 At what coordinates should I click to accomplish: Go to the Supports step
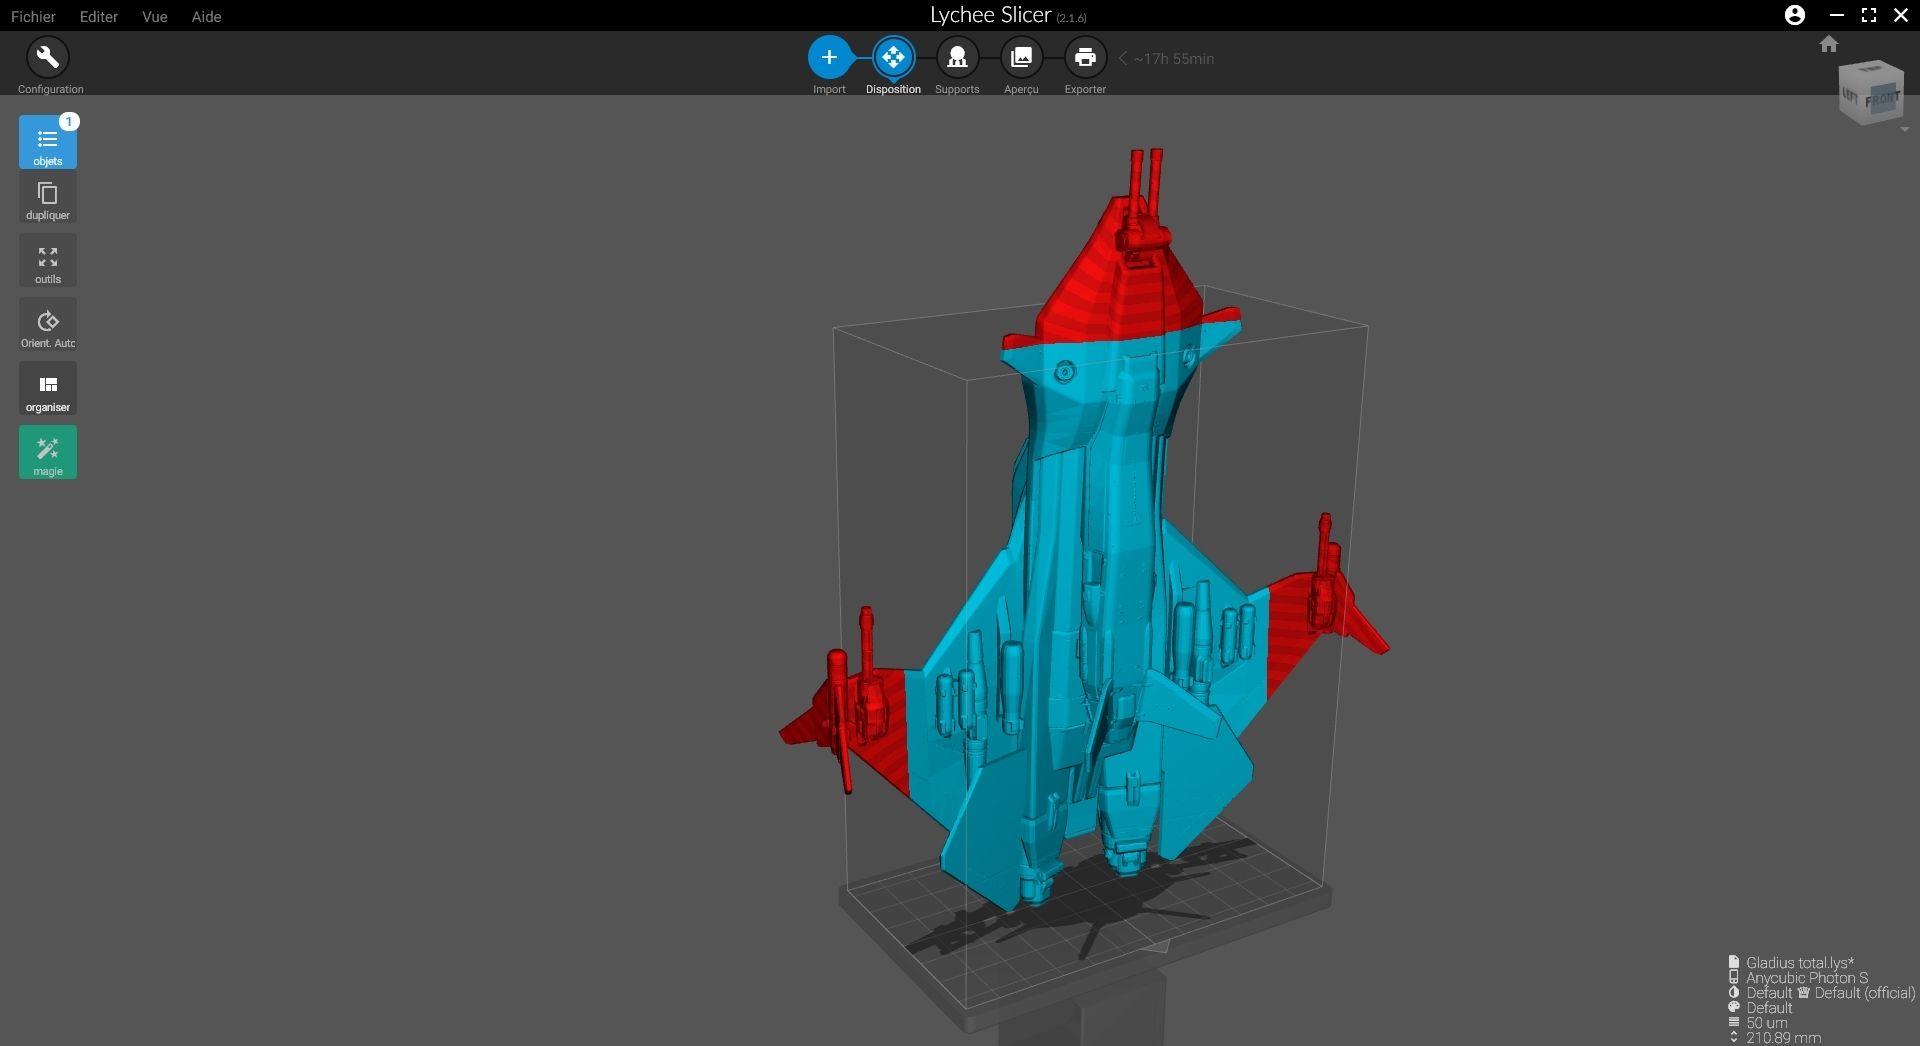click(x=957, y=58)
